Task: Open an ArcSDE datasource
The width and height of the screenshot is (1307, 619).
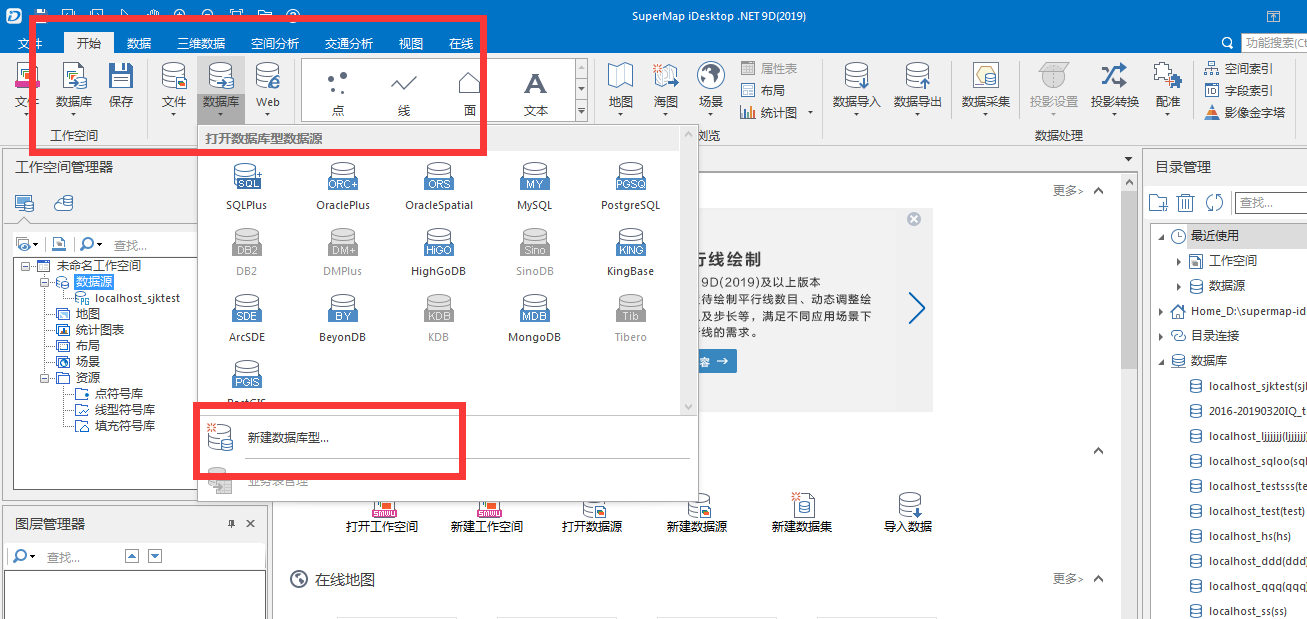Action: point(246,319)
